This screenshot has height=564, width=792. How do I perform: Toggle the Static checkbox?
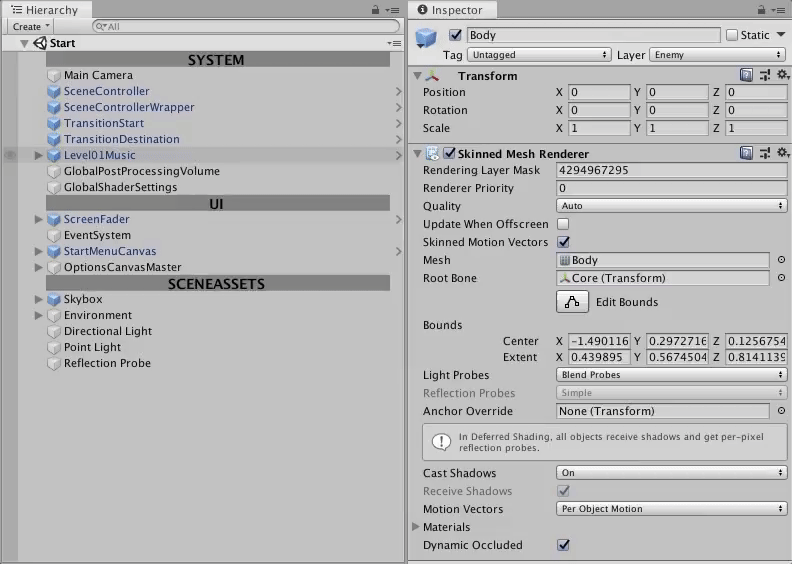(x=733, y=35)
